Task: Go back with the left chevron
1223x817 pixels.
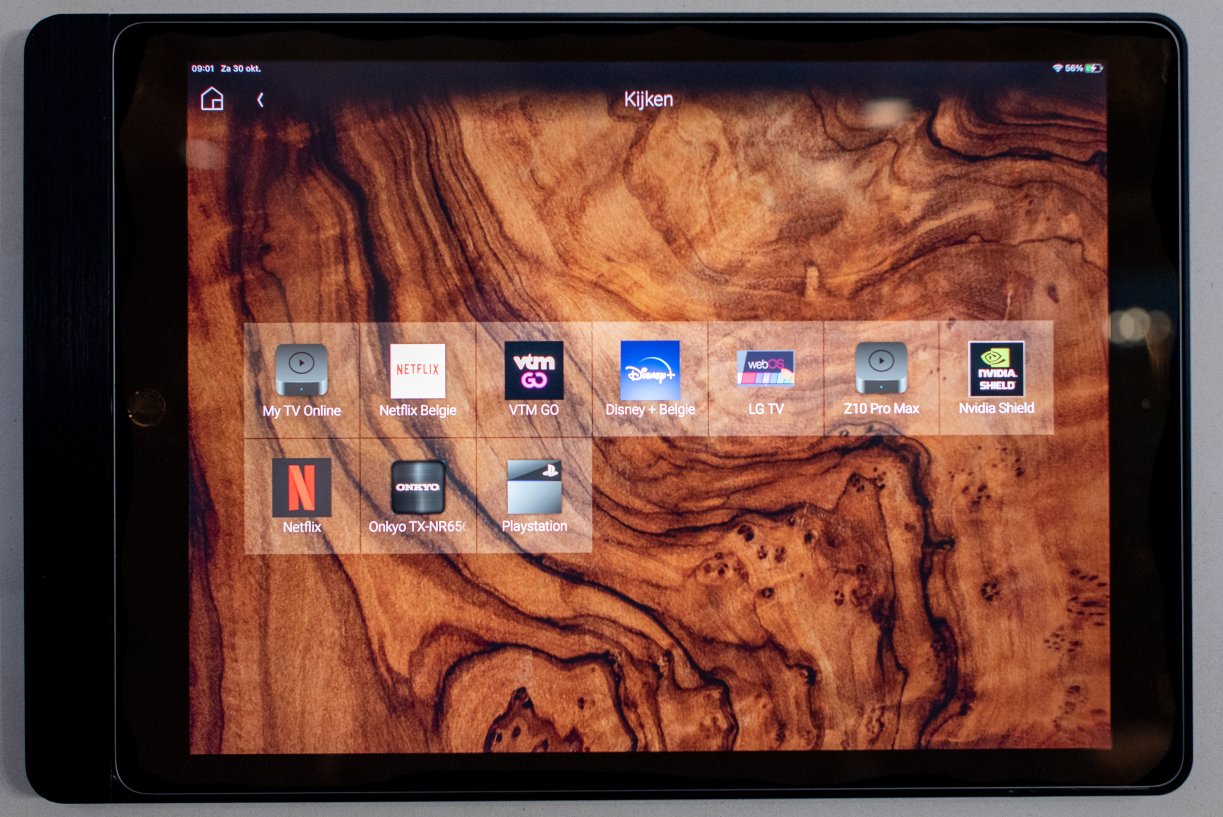Action: click(260, 99)
